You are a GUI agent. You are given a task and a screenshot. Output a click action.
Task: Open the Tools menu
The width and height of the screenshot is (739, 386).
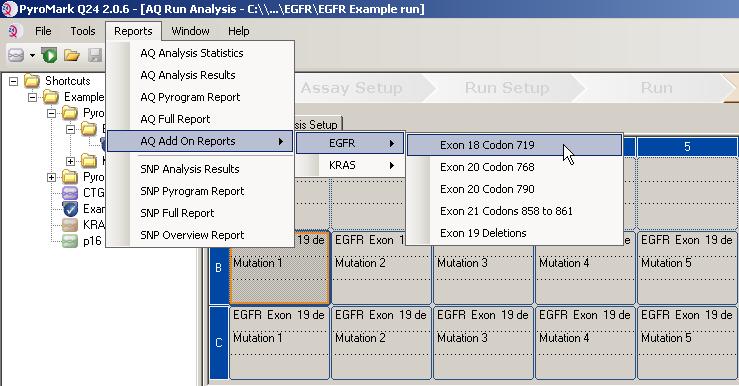pyautogui.click(x=83, y=31)
